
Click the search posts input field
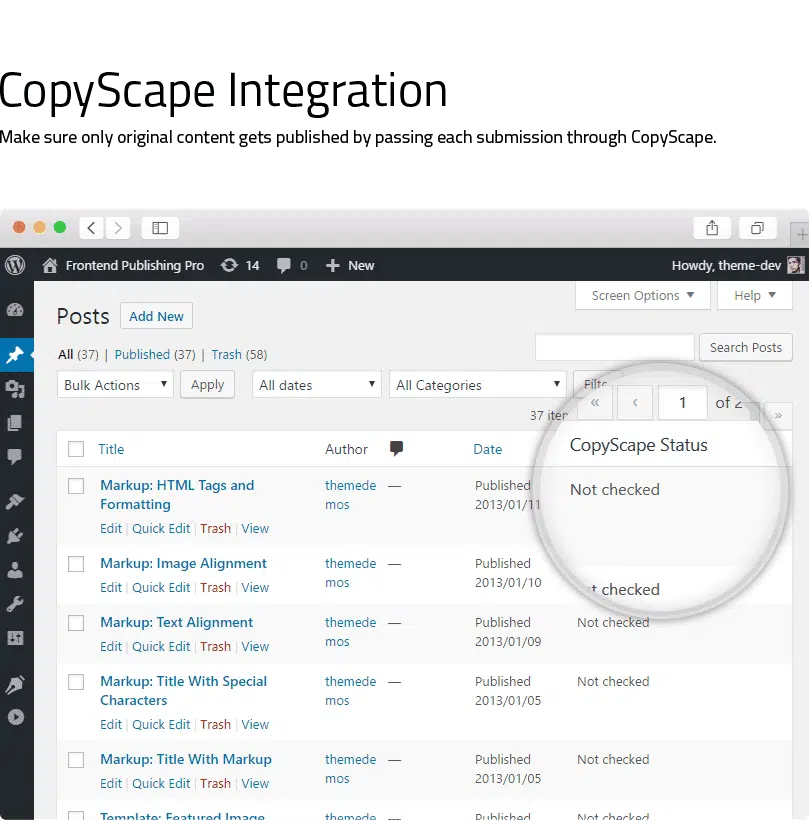tap(615, 347)
